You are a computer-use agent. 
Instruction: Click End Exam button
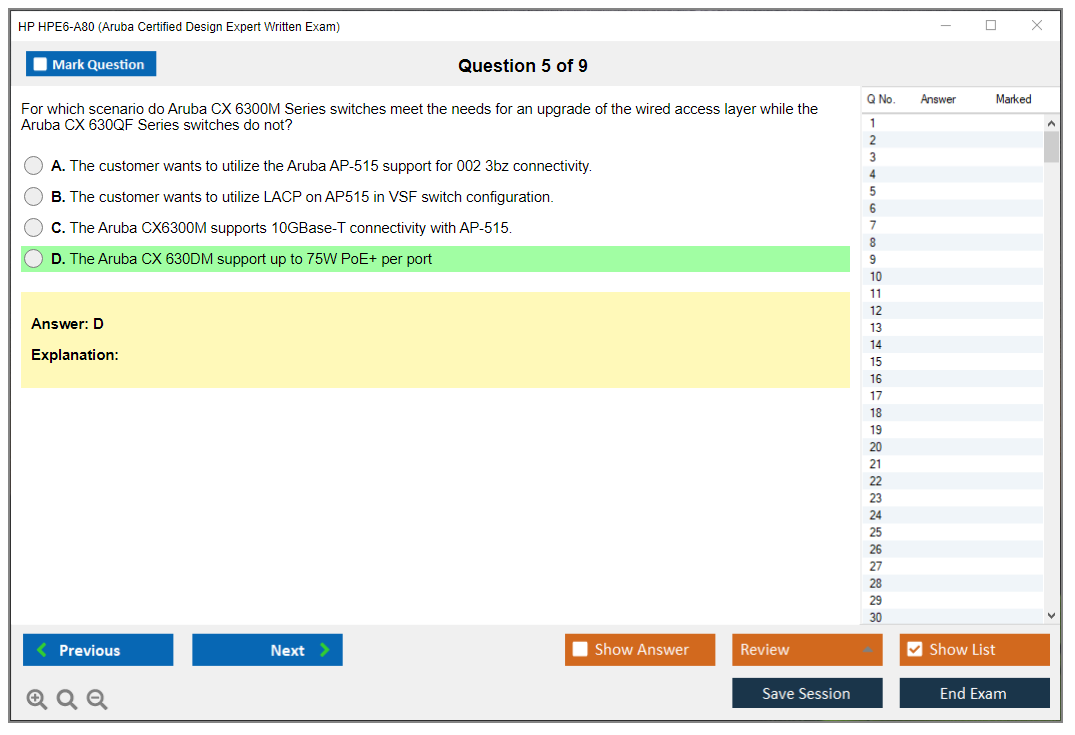click(974, 693)
